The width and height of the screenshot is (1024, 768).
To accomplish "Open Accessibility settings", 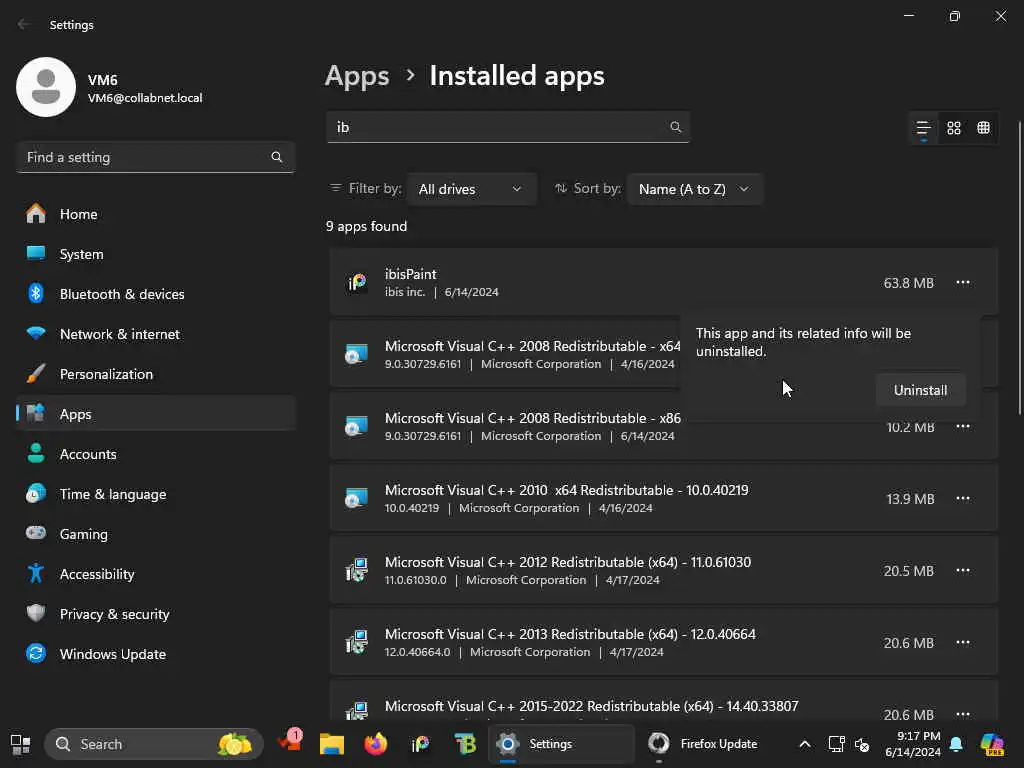I will (x=155, y=574).
